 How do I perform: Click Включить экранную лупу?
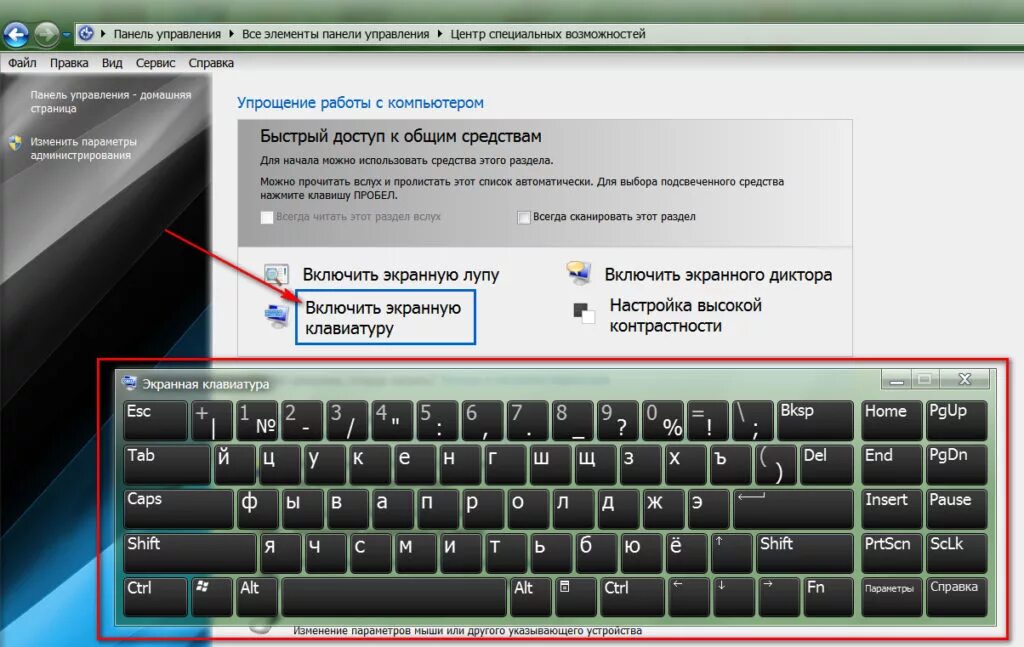[x=400, y=275]
